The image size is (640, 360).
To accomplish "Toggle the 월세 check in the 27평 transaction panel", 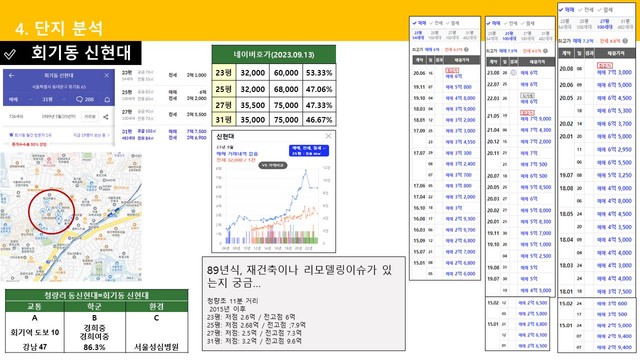I will pos(606,9).
